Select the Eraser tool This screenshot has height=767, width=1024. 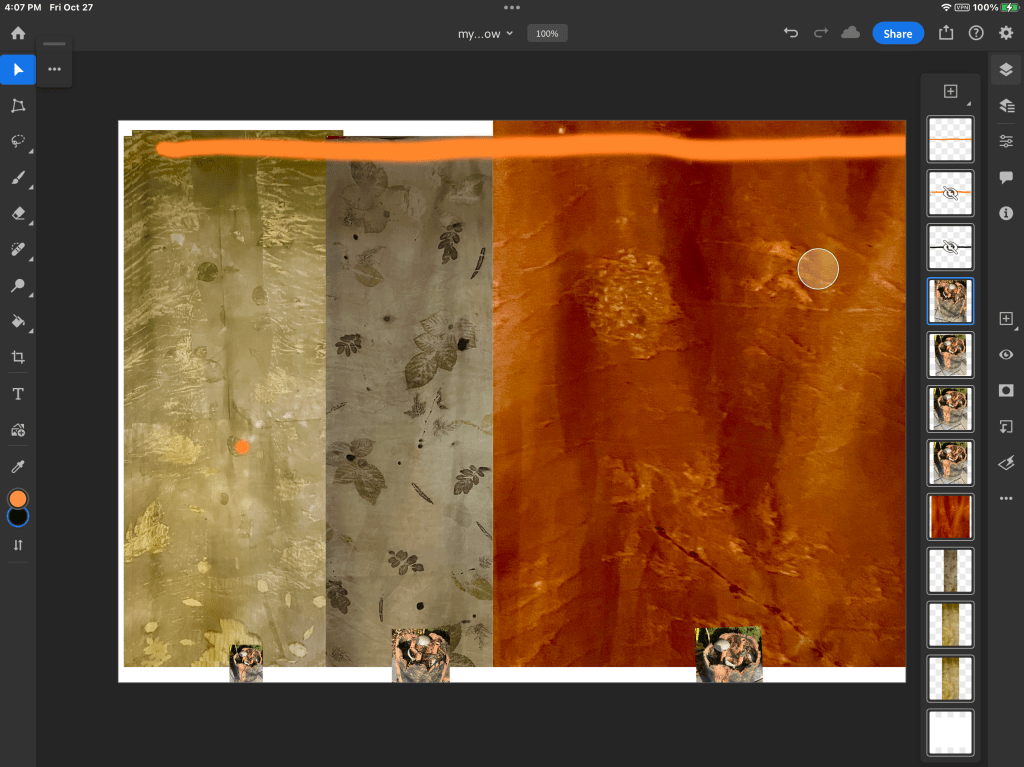tap(18, 214)
